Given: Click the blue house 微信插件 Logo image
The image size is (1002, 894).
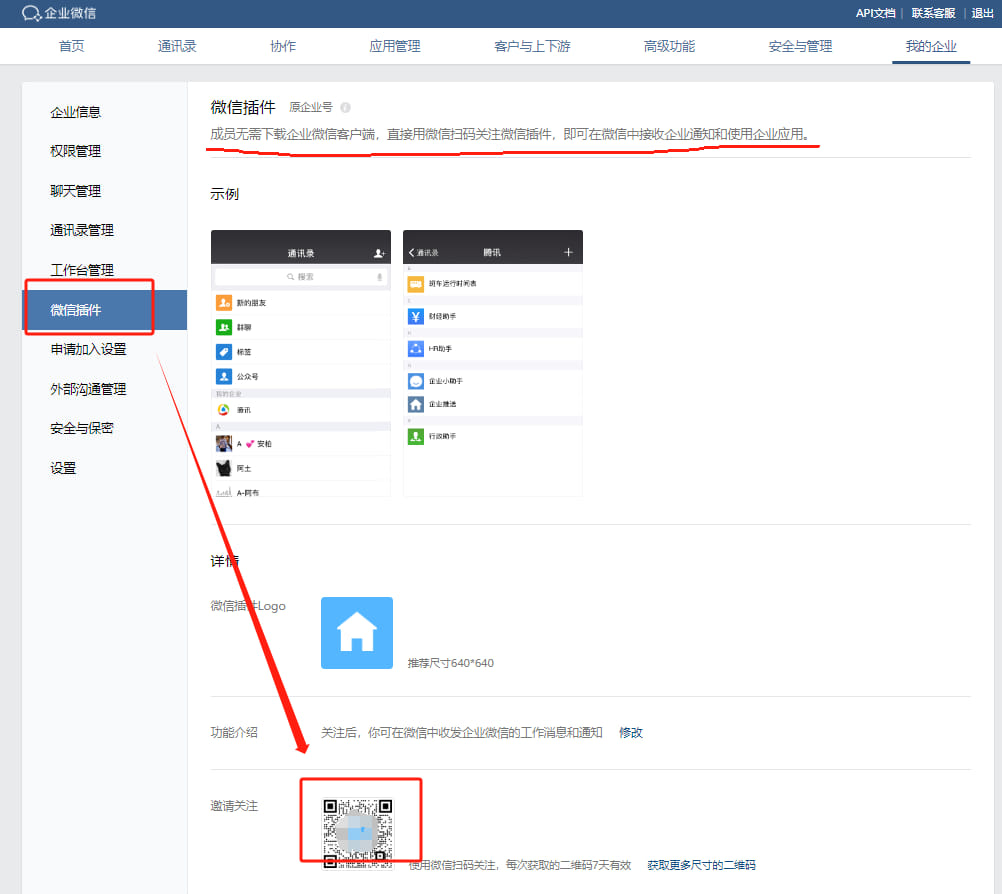Looking at the screenshot, I should [x=356, y=632].
